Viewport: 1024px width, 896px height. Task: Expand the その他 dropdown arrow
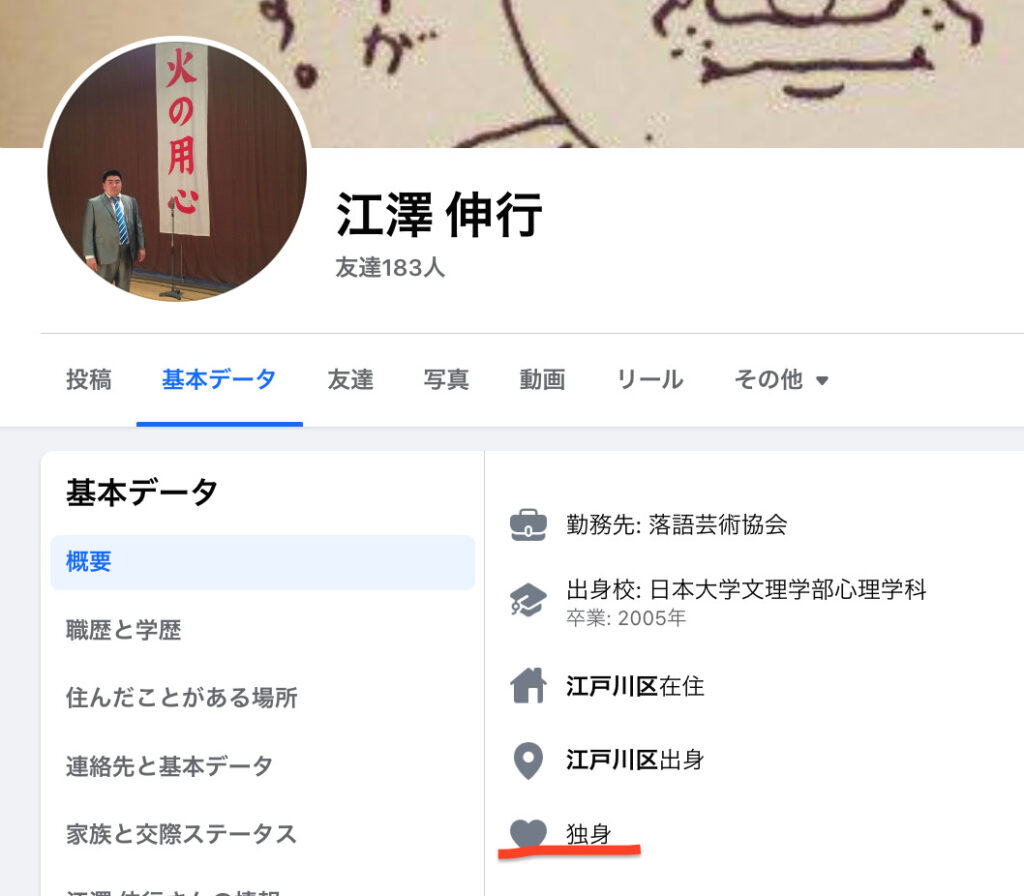tap(822, 380)
